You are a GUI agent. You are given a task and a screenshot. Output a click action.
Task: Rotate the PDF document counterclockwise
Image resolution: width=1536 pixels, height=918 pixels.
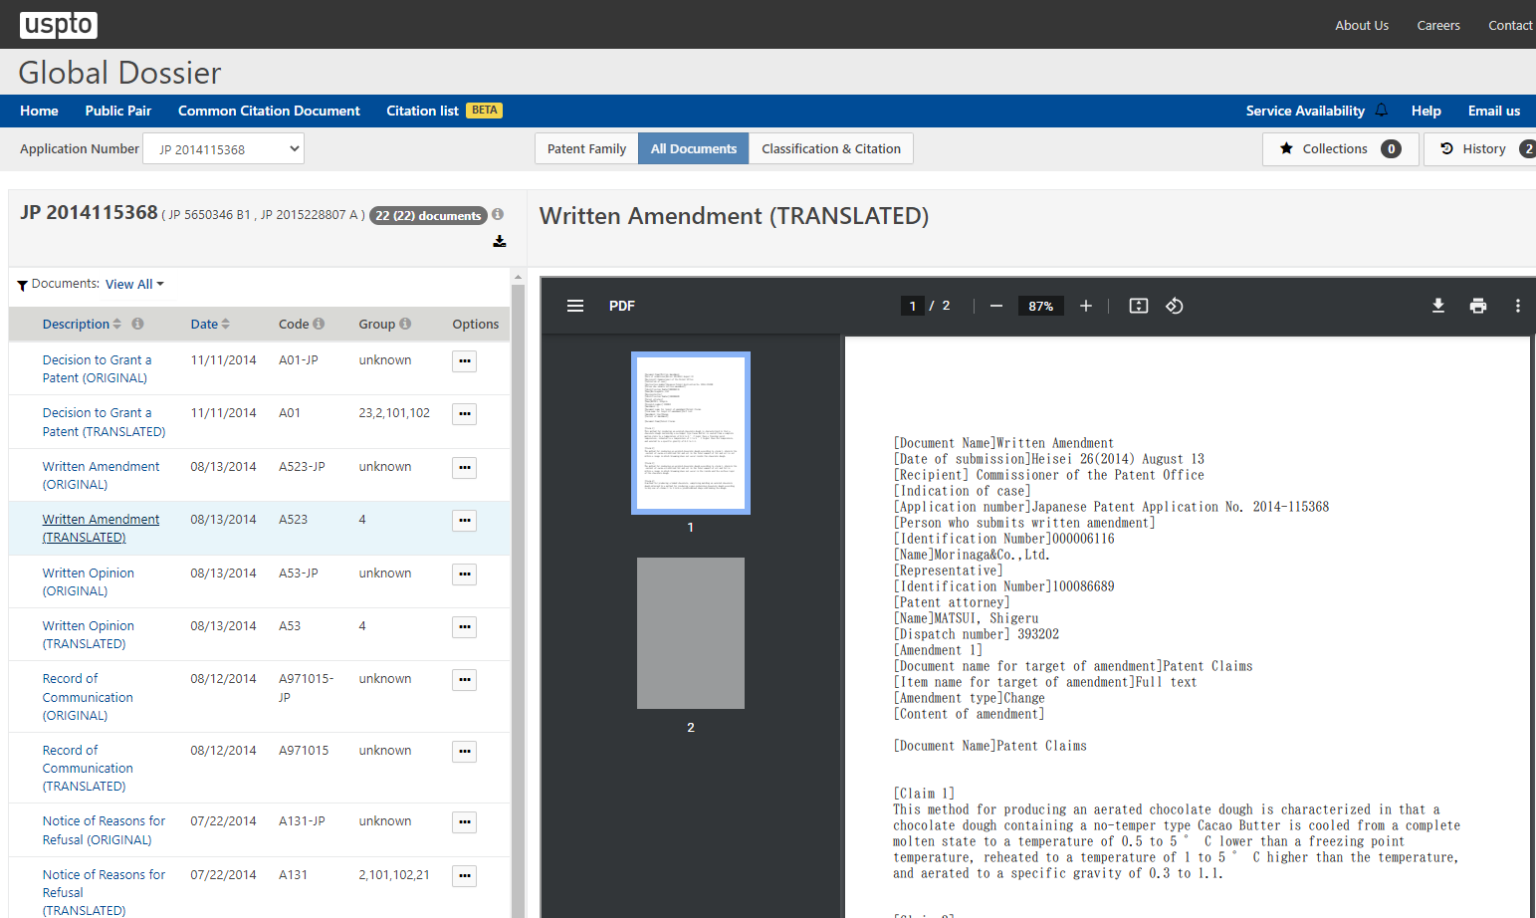pyautogui.click(x=1175, y=306)
